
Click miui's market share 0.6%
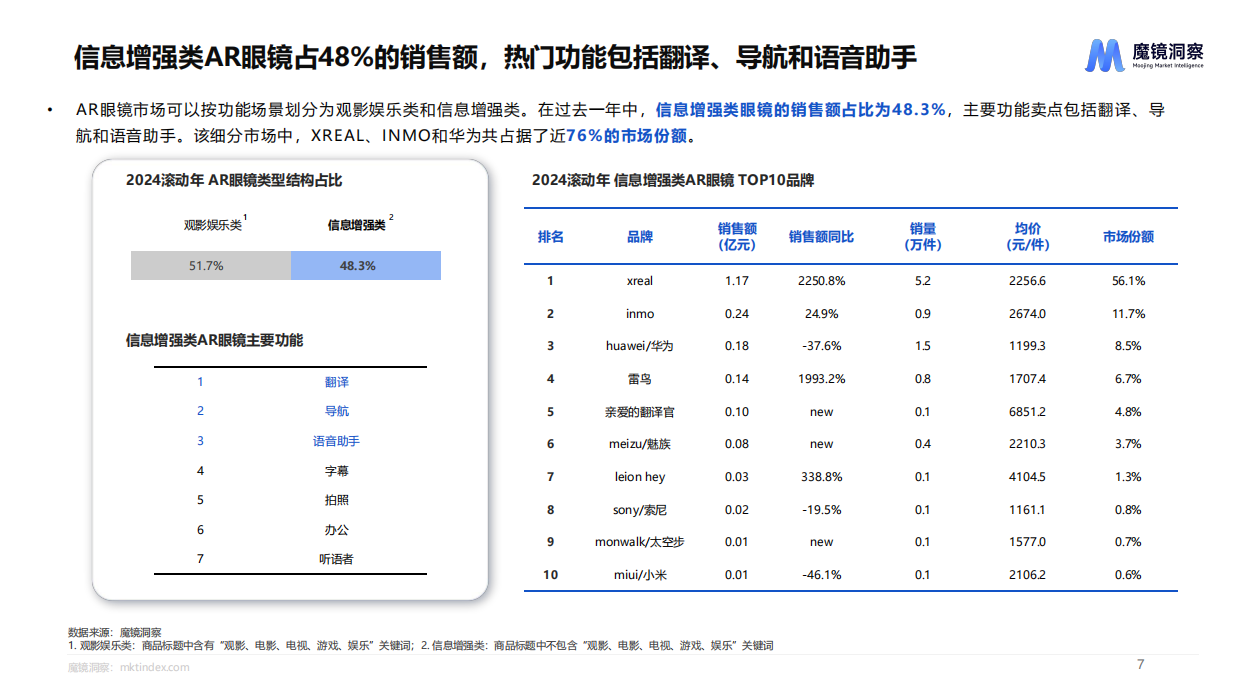1128,575
